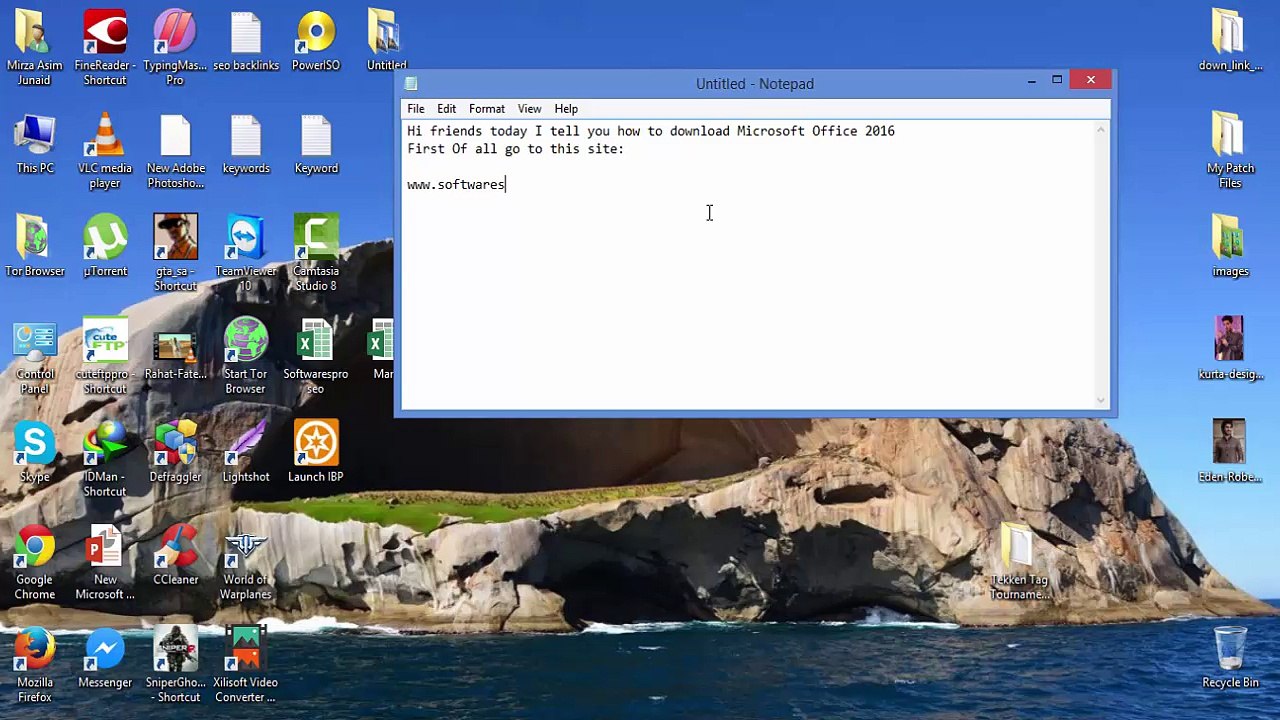Select the kurta-desig... image file
The width and height of the screenshot is (1280, 720).
1230,349
